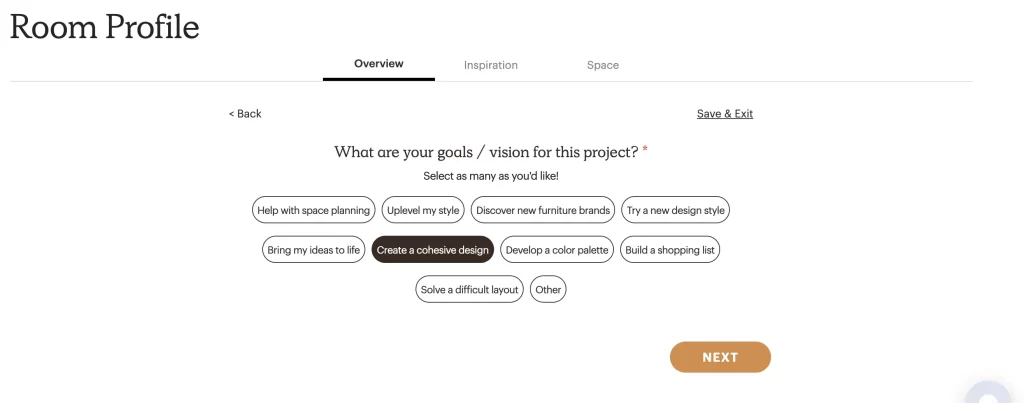Screen dimensions: 1024x403
Task: Click the Save & Exit link
Action: [x=725, y=114]
